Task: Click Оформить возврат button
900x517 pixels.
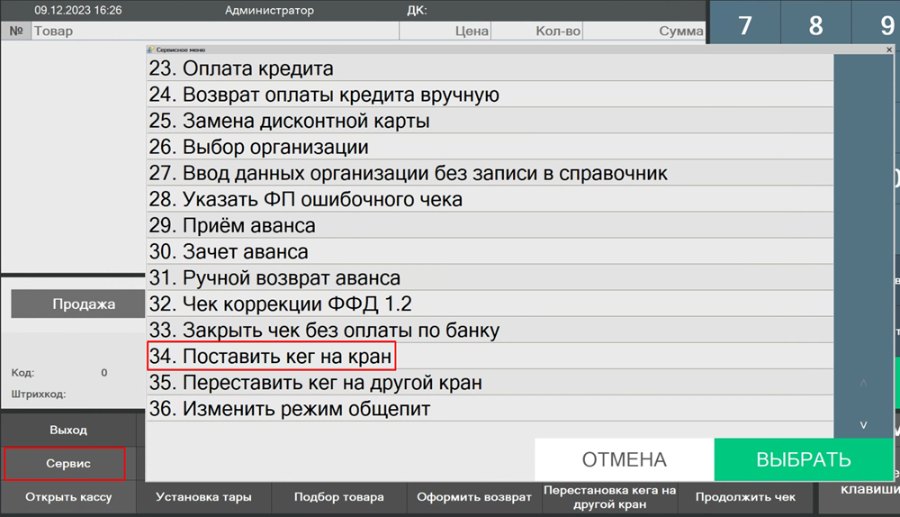Action: (x=474, y=497)
